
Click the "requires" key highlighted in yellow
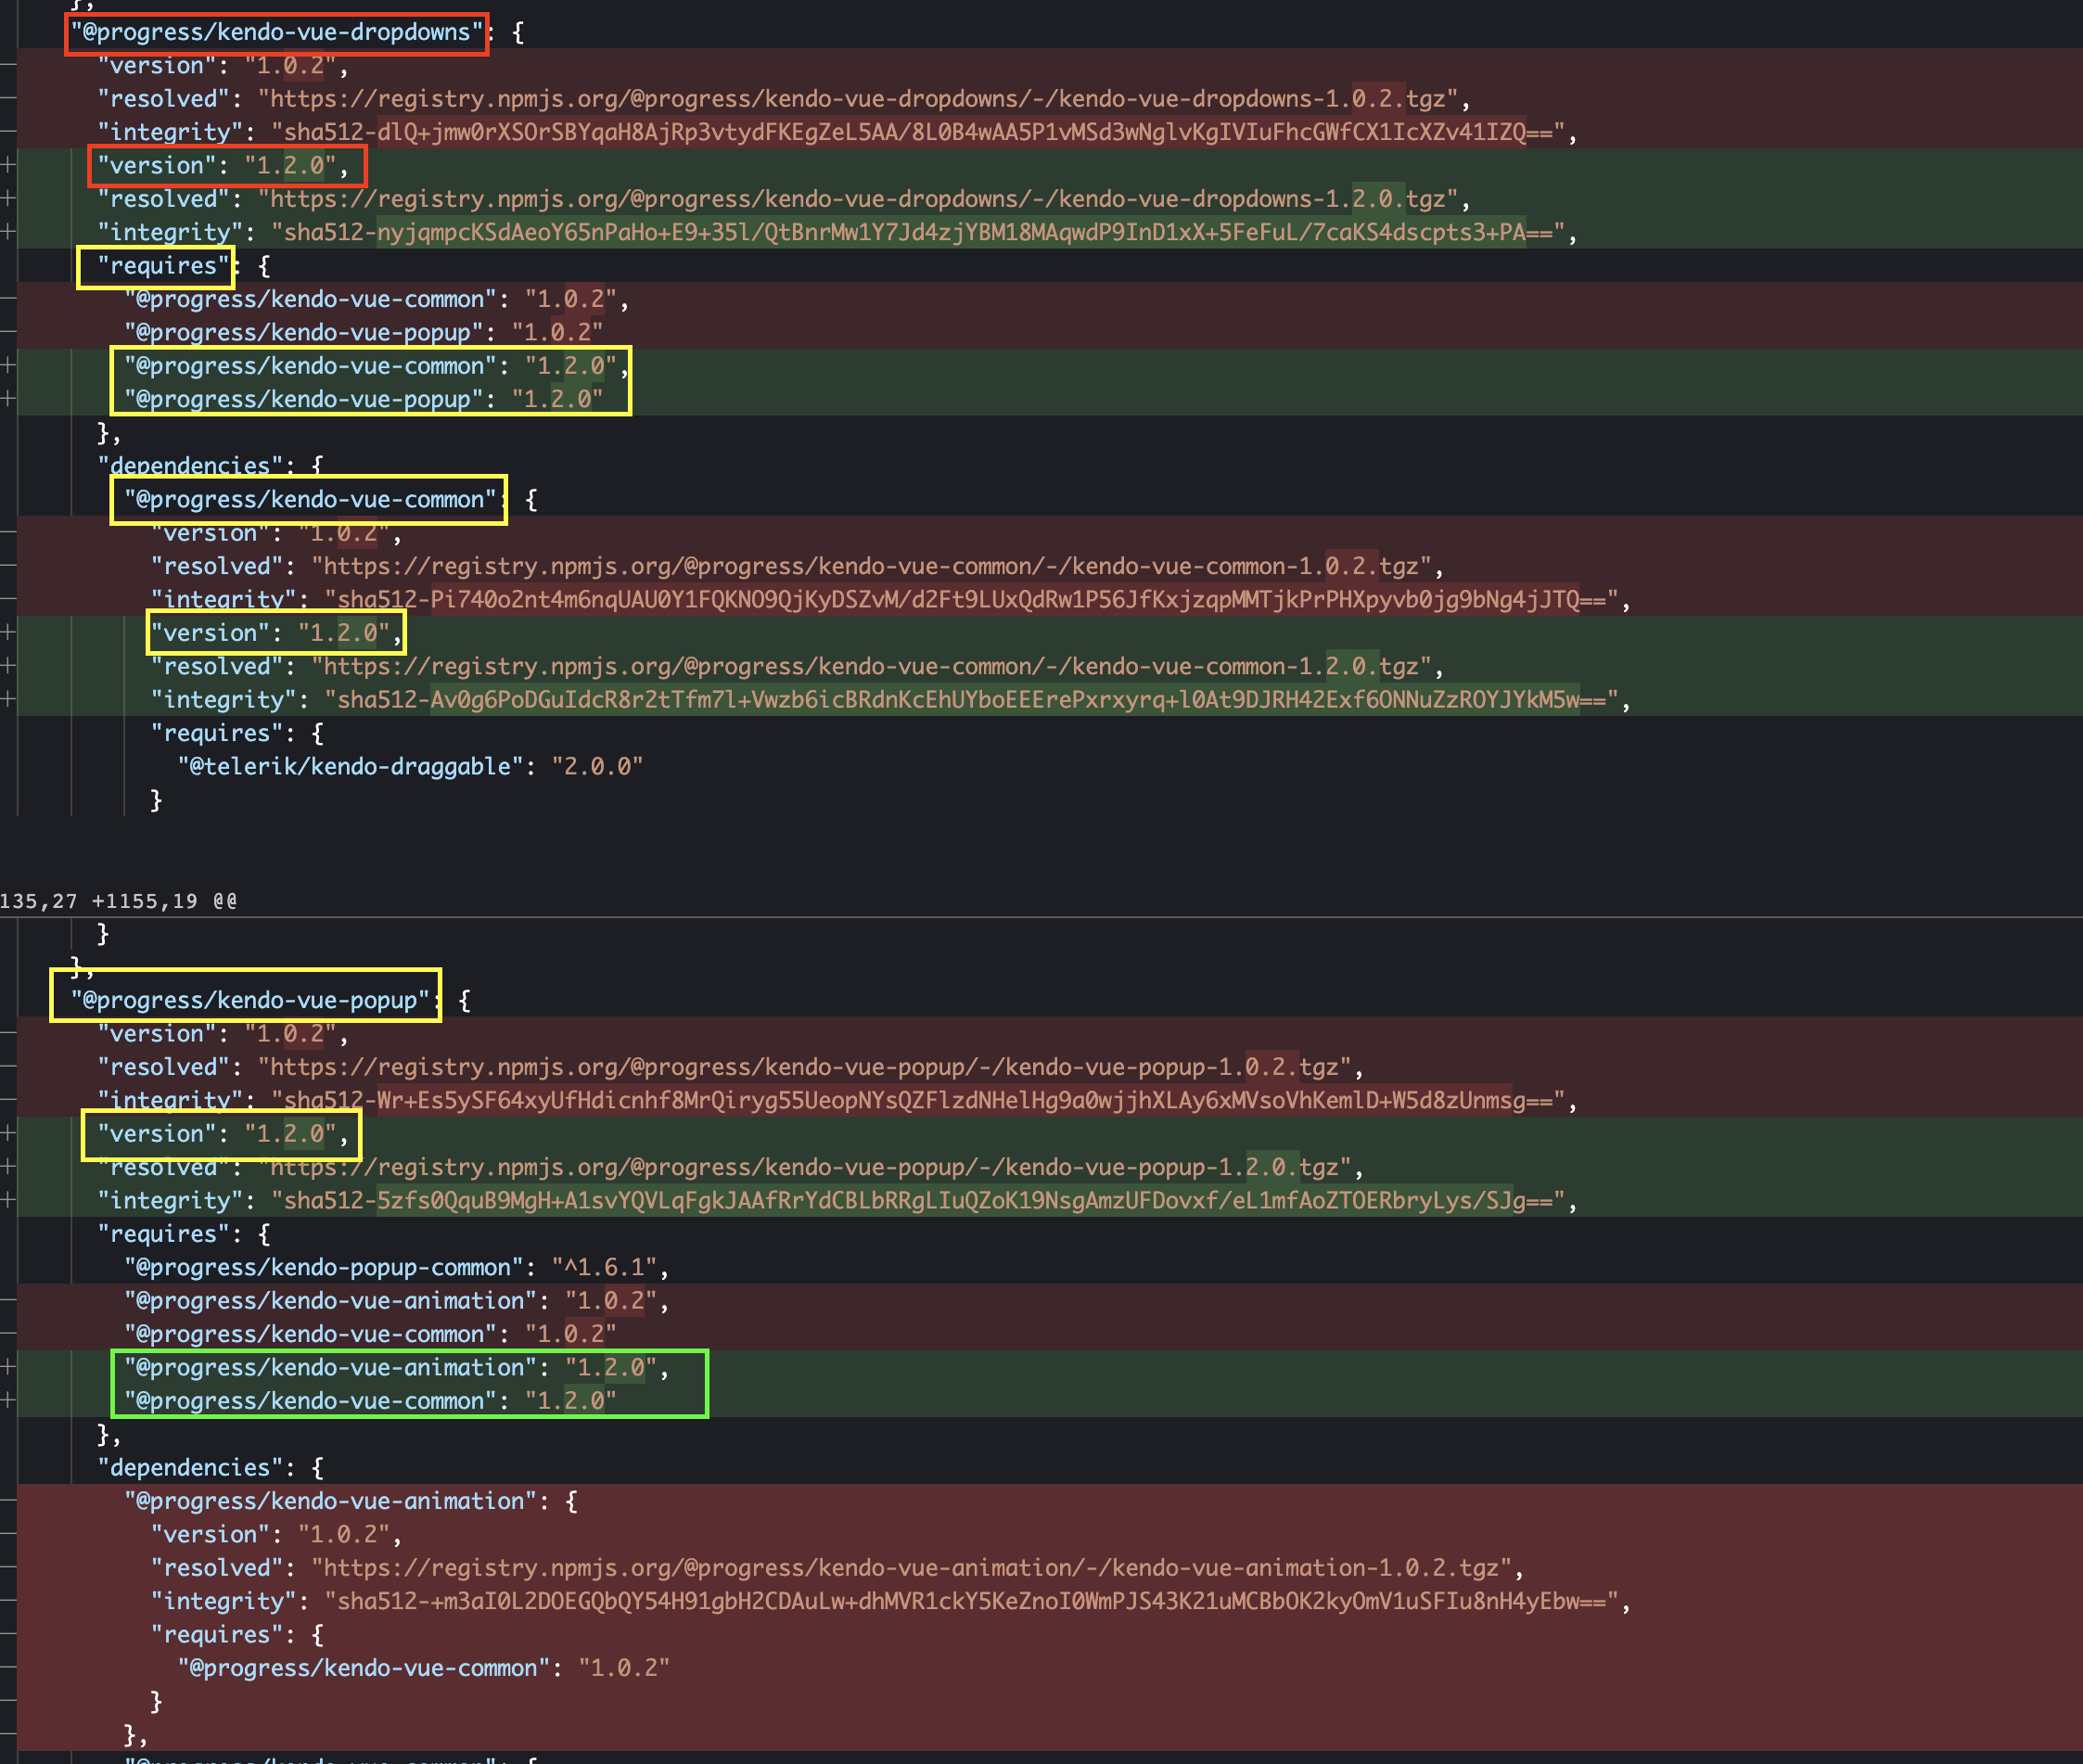click(163, 266)
